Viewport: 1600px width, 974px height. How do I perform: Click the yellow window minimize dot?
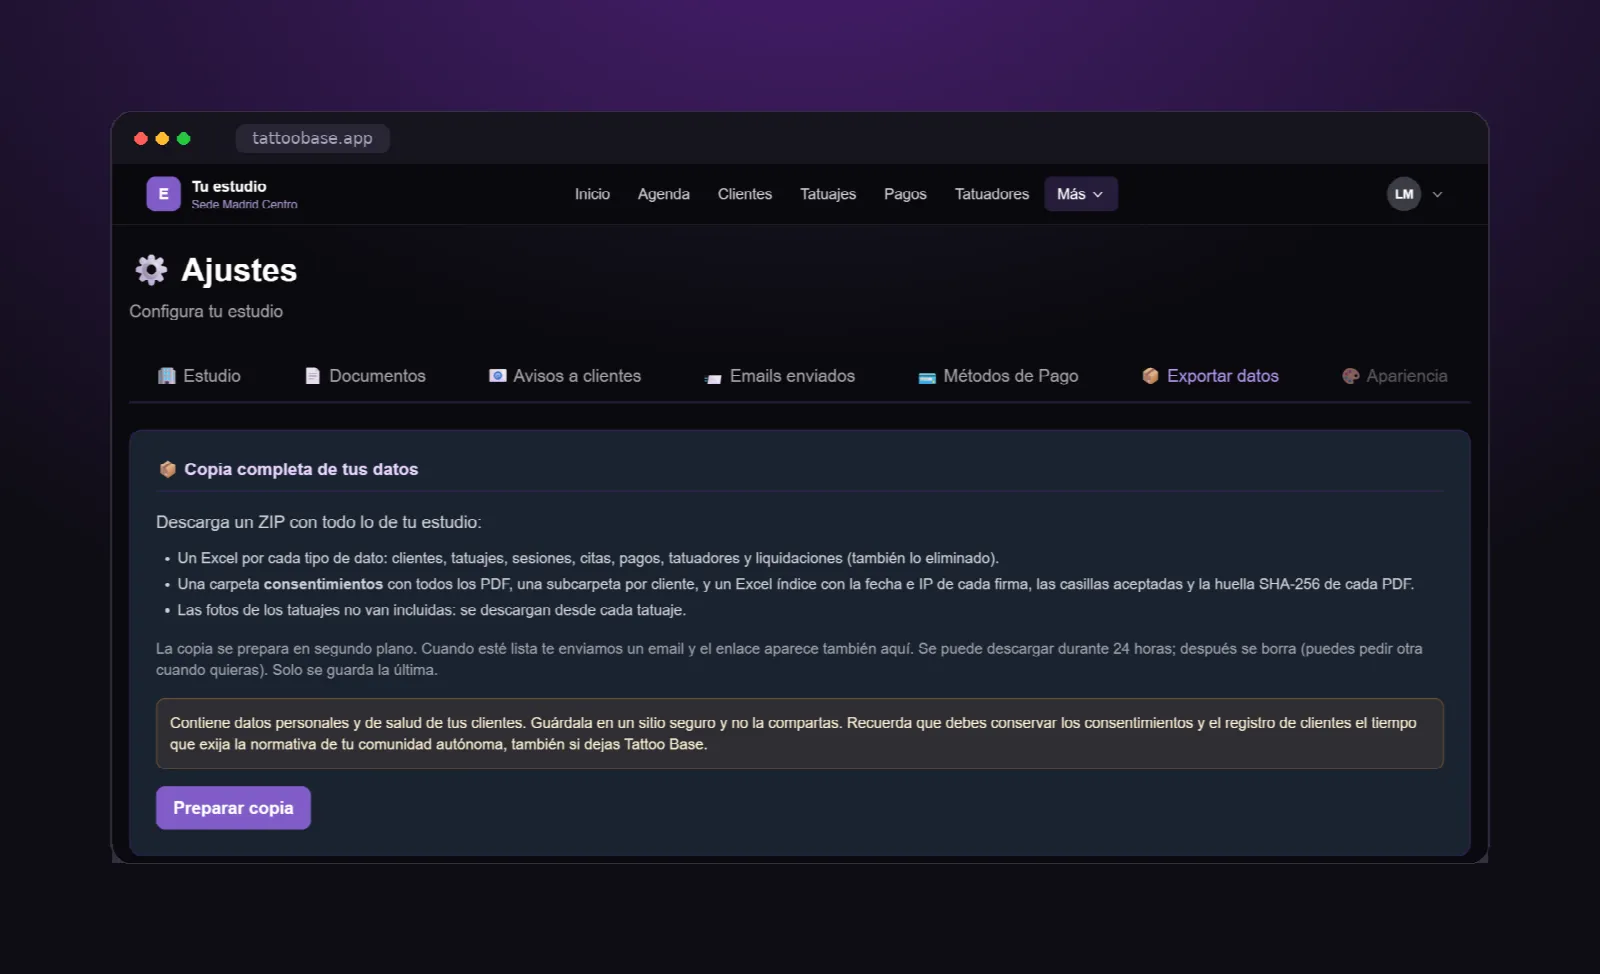pyautogui.click(x=162, y=138)
